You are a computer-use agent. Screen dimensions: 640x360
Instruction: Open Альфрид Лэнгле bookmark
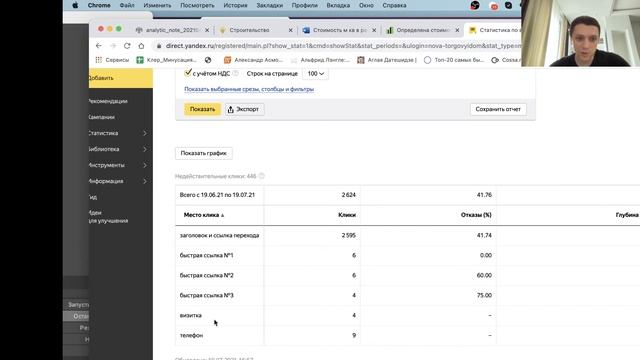tap(320, 60)
